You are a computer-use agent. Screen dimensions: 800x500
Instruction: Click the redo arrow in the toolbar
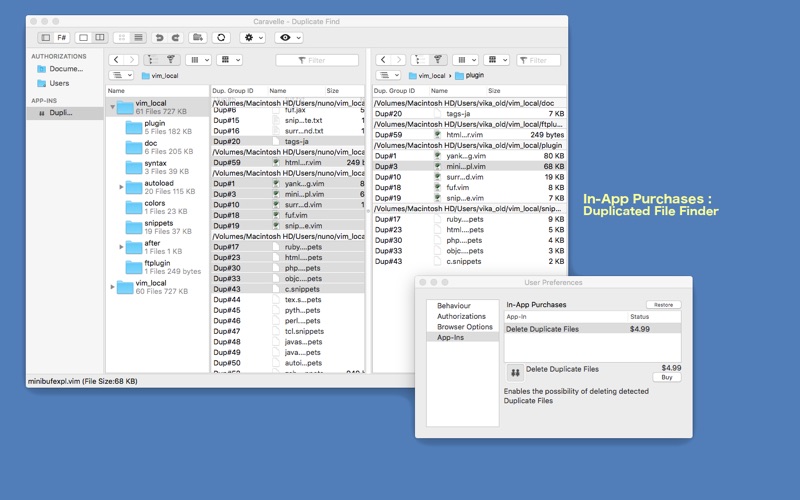[x=175, y=38]
